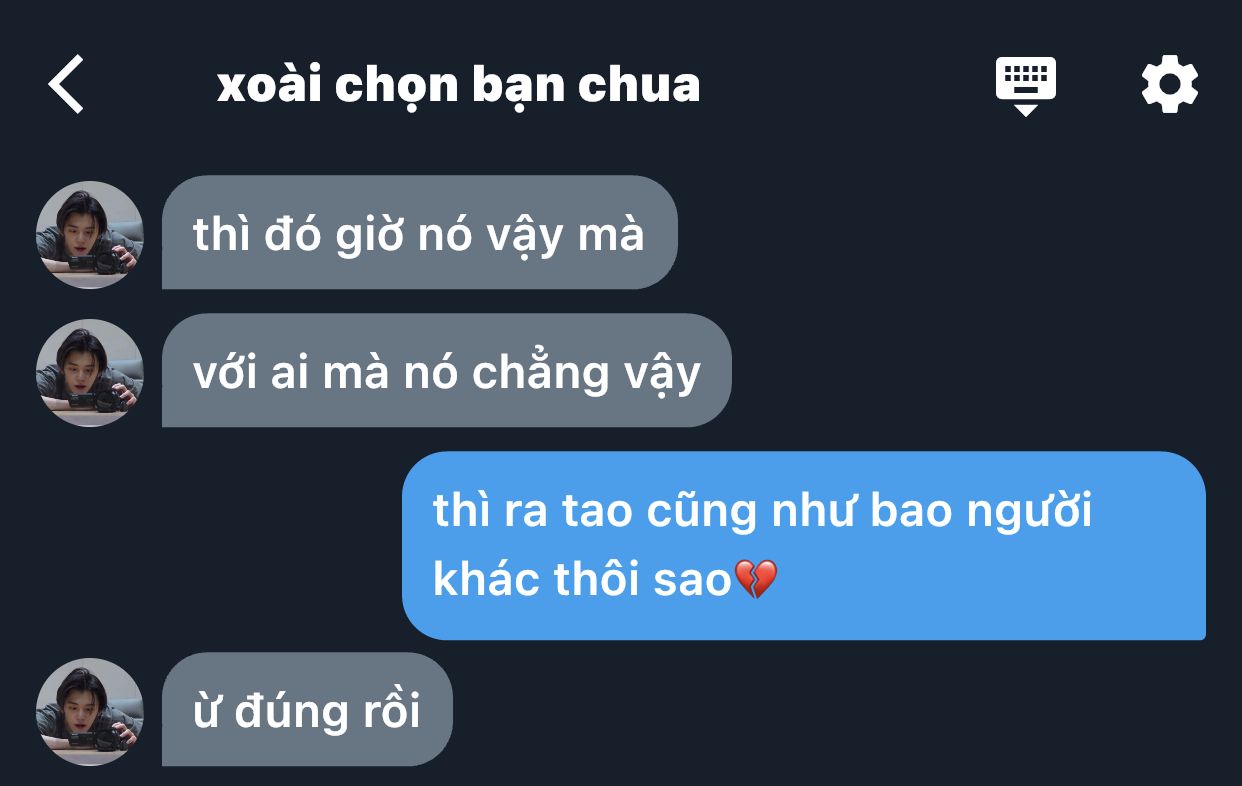Open avatar beside "thì đó giờ nó vậy mà"
The image size is (1242, 786).
(x=90, y=235)
